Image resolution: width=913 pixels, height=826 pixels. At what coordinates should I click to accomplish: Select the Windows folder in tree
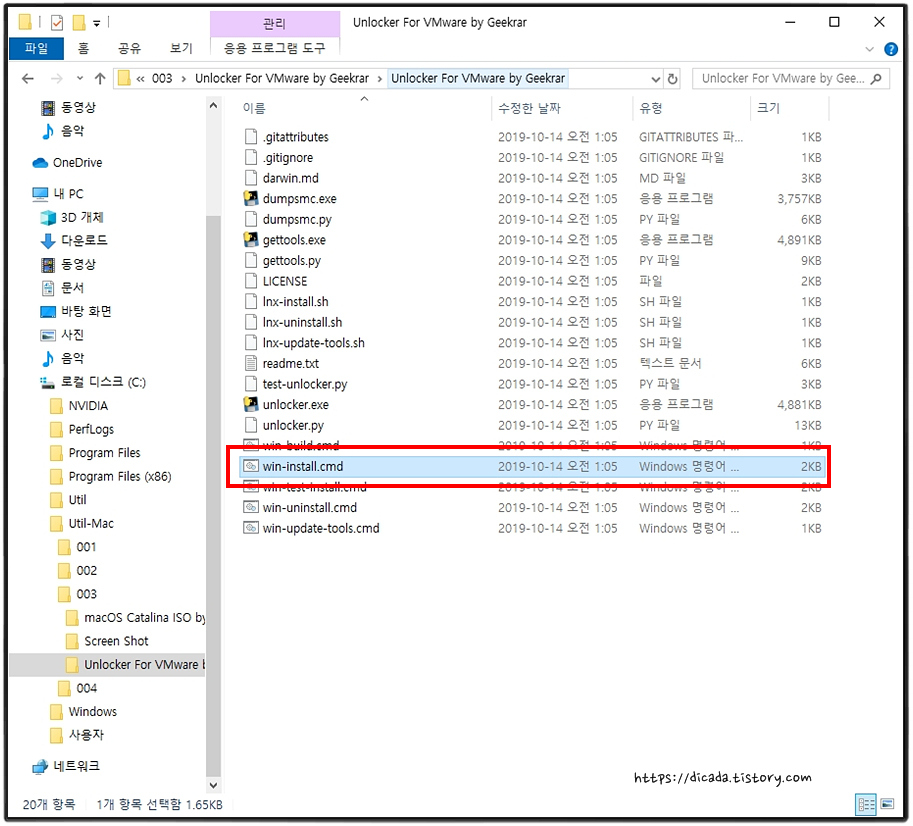click(93, 711)
